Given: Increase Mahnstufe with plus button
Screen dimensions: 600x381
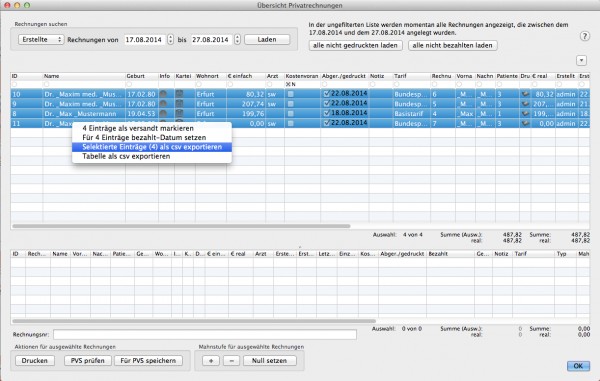Looking at the screenshot, I should click(x=211, y=361).
